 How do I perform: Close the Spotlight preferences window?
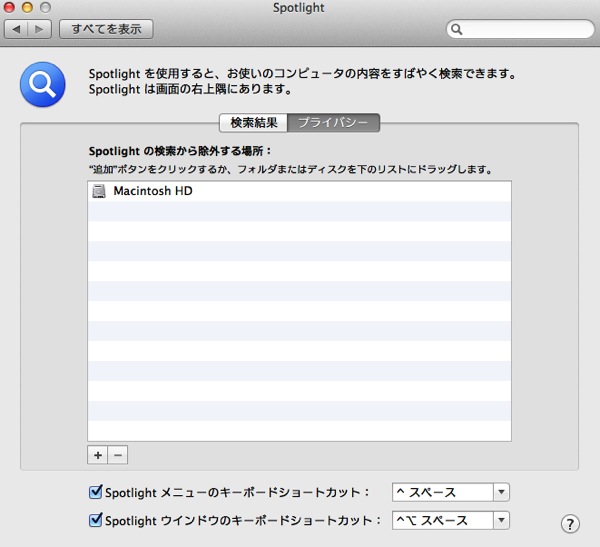pyautogui.click(x=12, y=8)
